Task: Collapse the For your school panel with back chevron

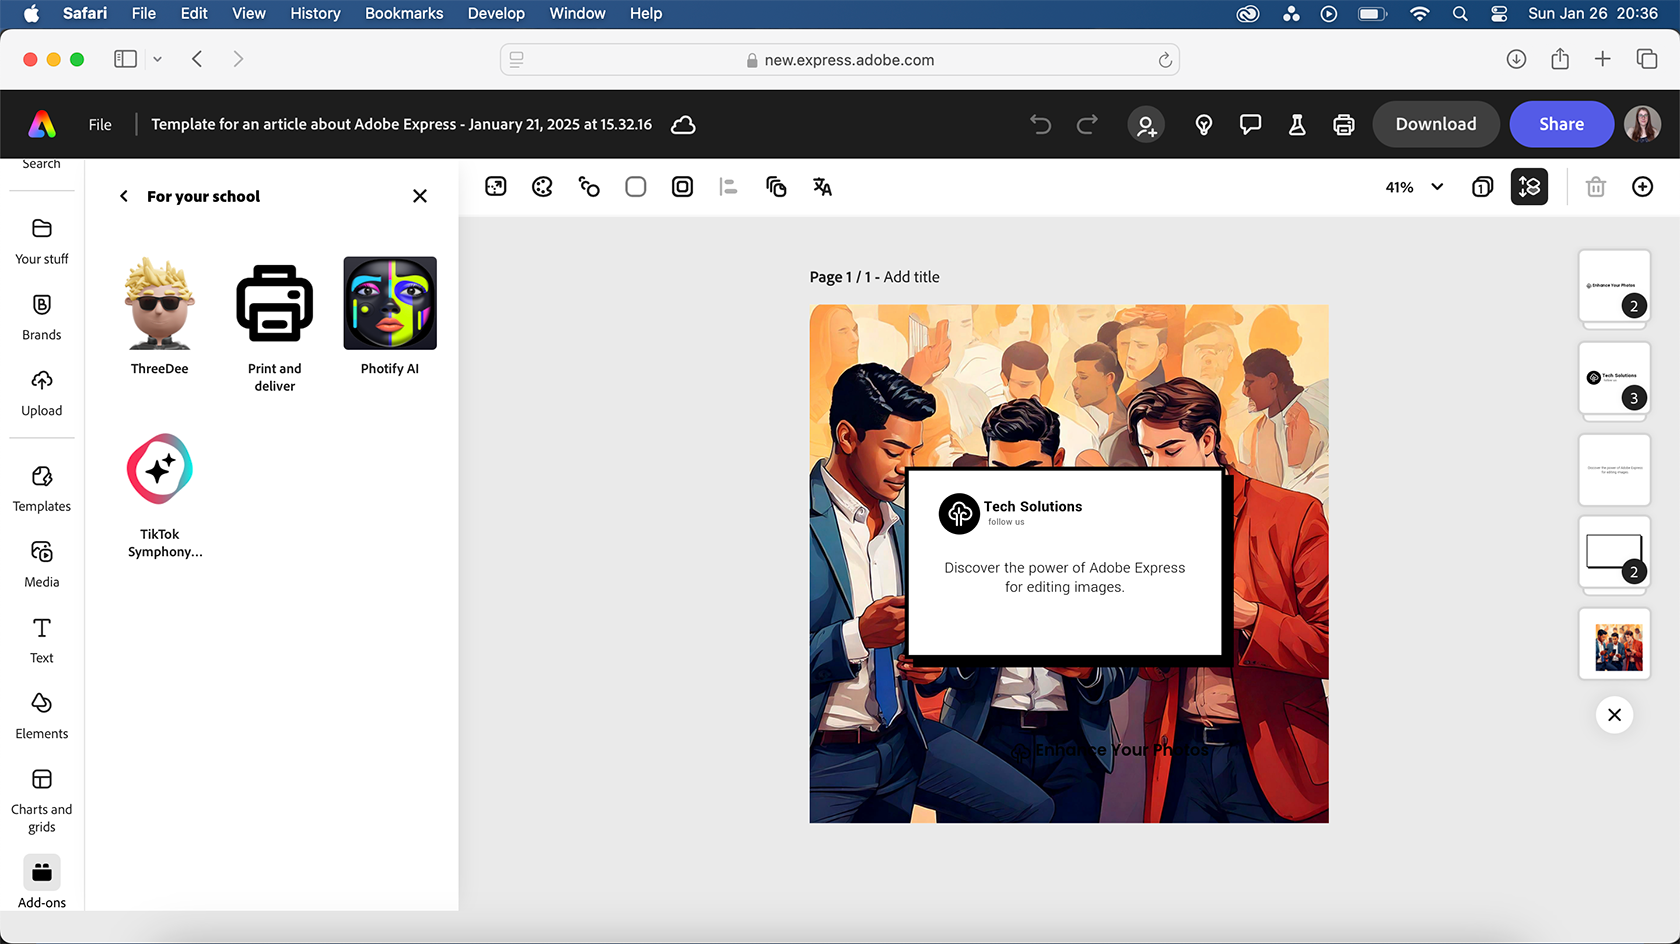Action: tap(123, 196)
